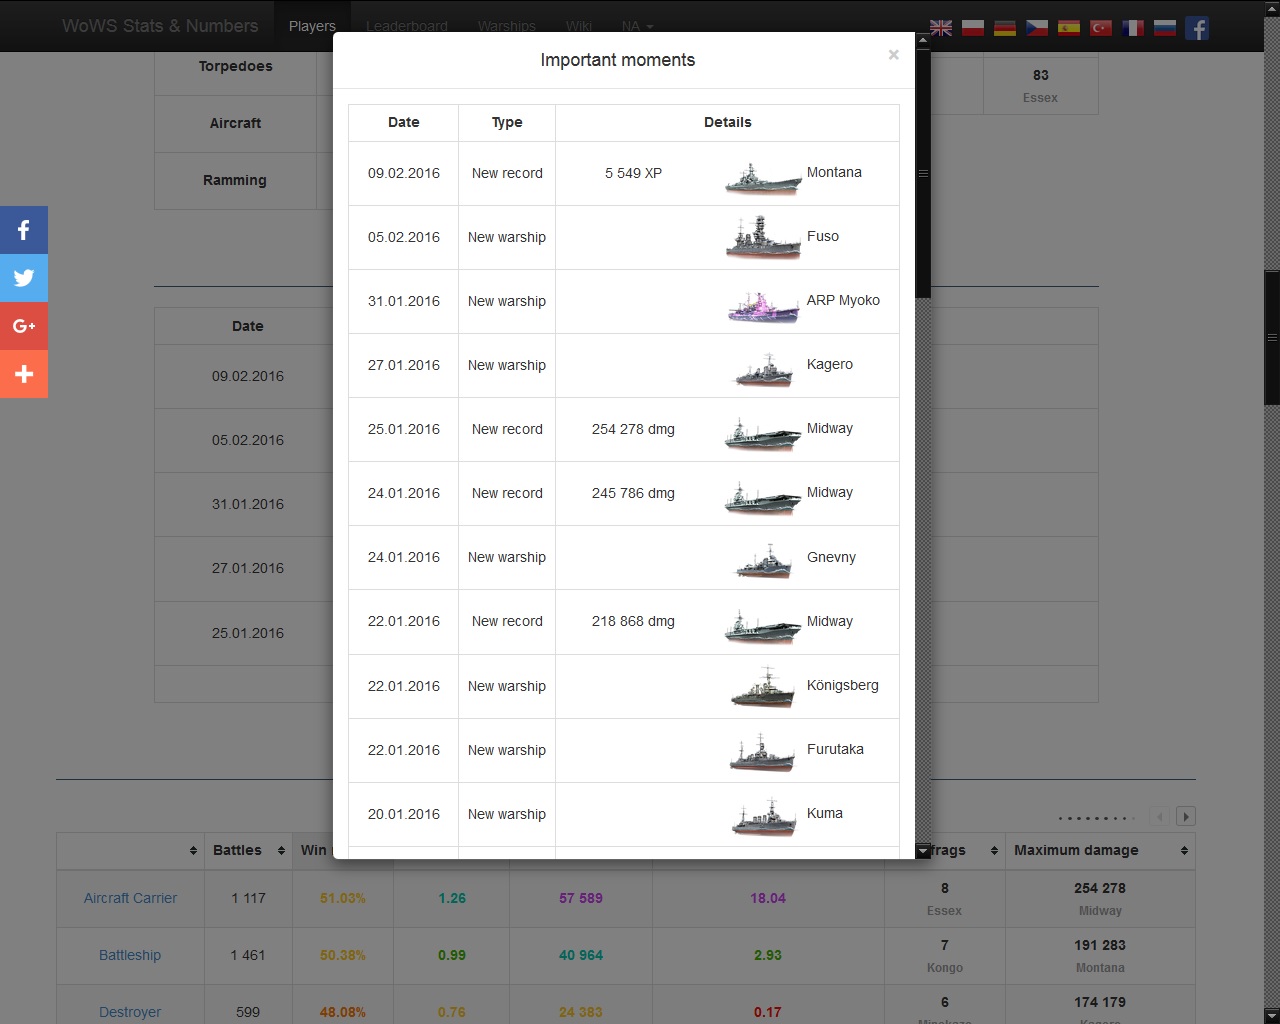The height and width of the screenshot is (1024, 1280).
Task: Switch language with the UK flag
Action: (941, 28)
